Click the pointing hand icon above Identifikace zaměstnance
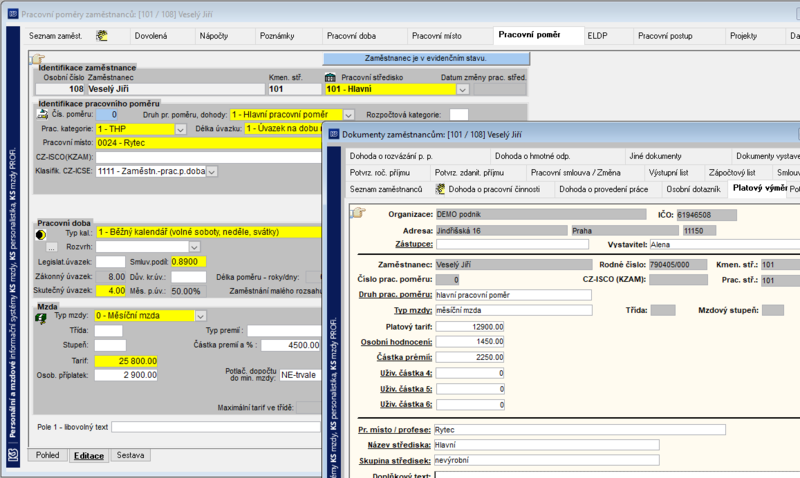This screenshot has width=800, height=478. 38,59
